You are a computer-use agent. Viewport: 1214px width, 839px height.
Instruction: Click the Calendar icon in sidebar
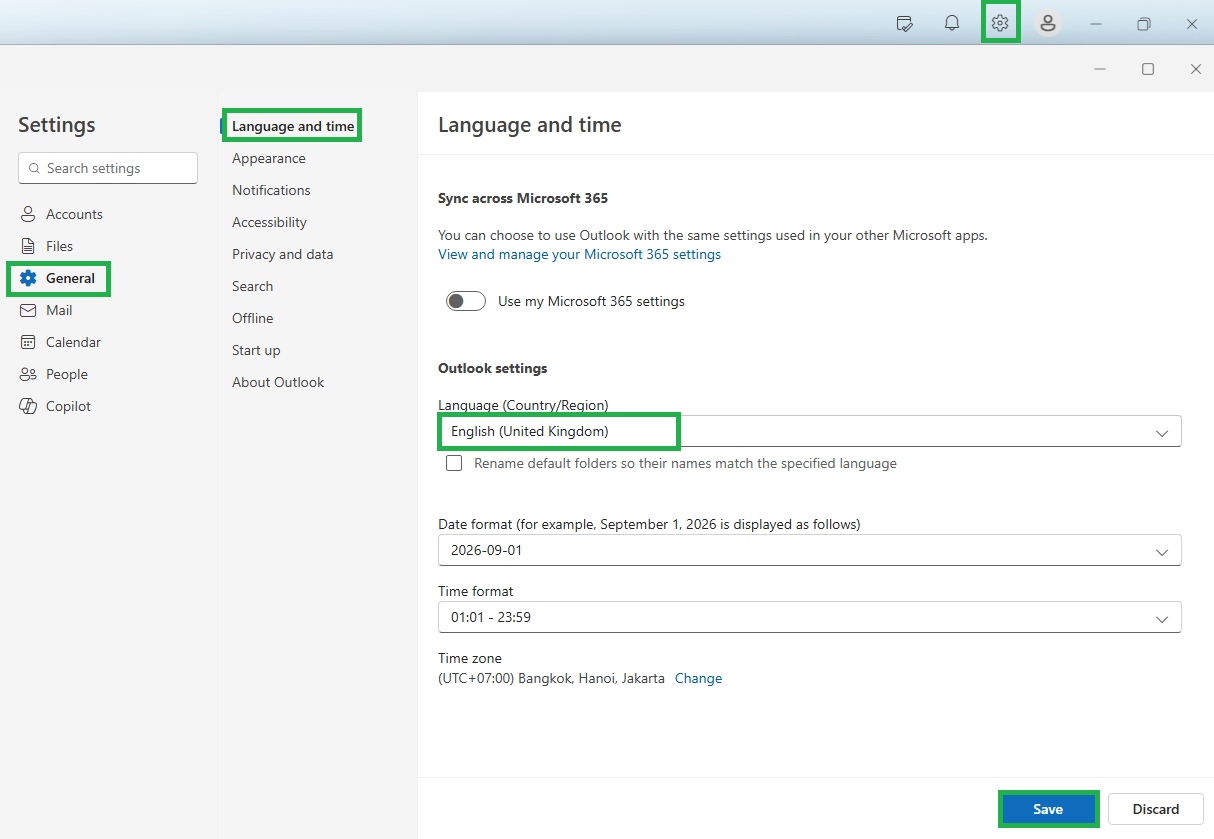point(28,342)
